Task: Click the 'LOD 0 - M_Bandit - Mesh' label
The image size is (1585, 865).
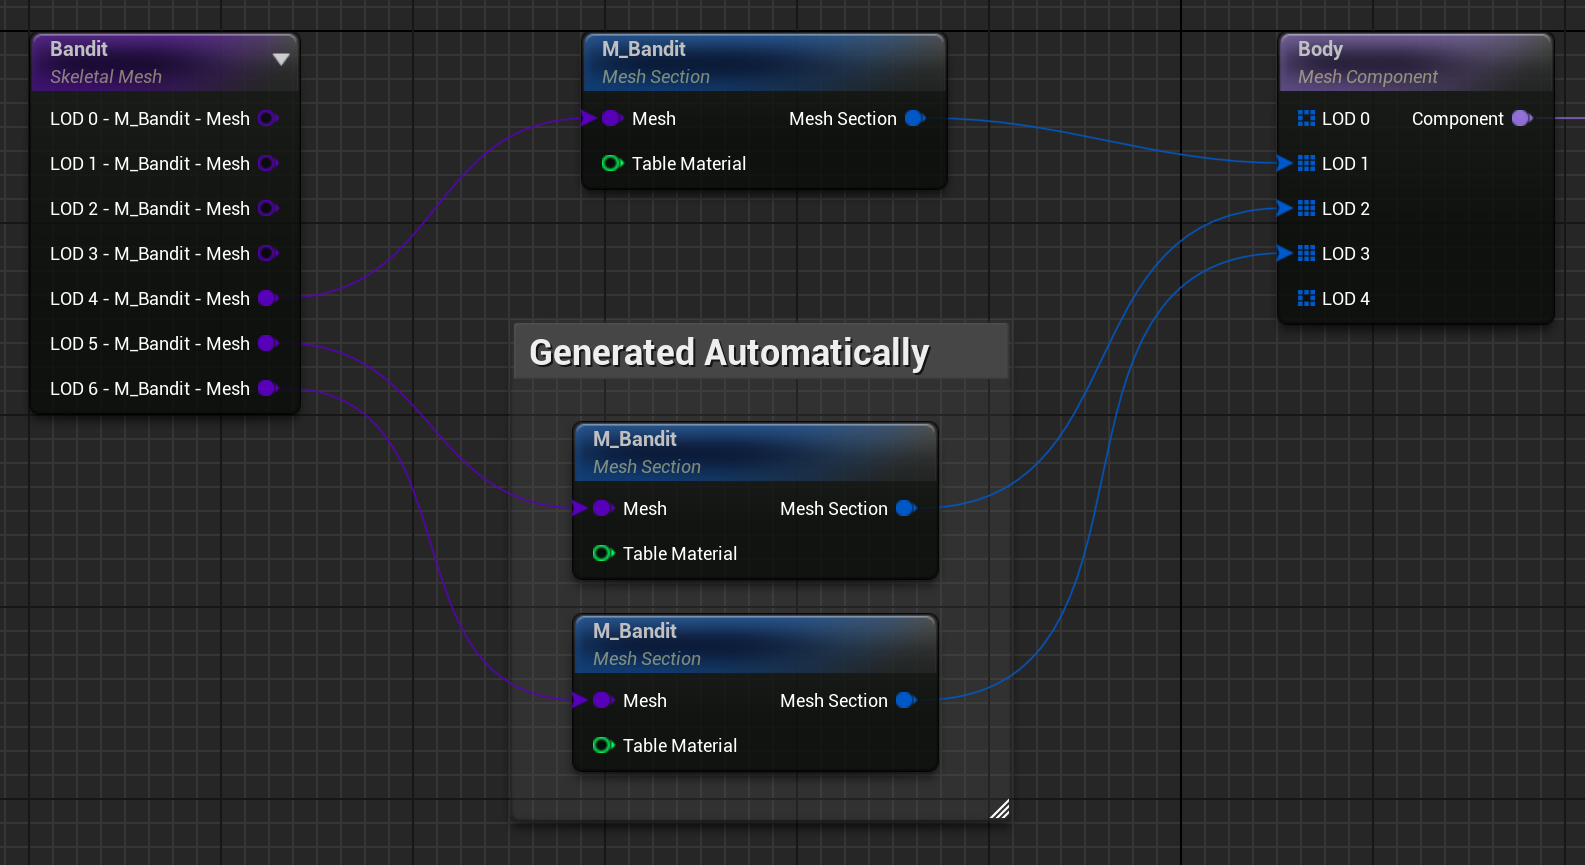Action: [x=150, y=118]
